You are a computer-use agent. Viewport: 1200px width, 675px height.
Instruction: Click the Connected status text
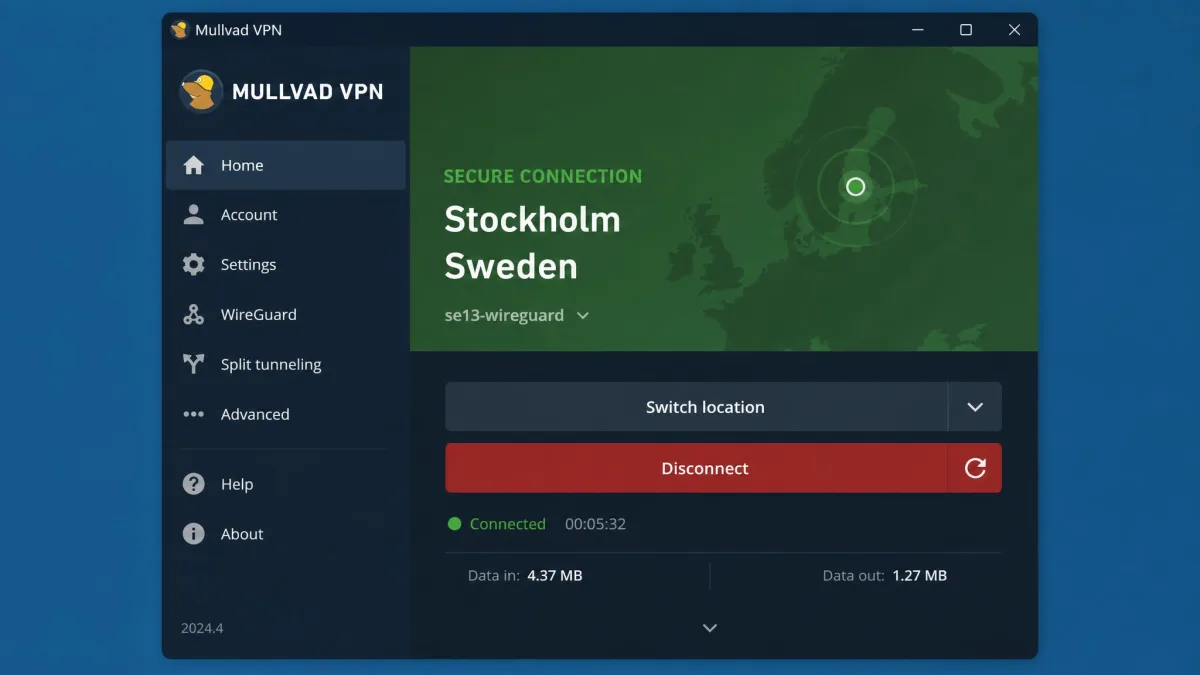508,524
